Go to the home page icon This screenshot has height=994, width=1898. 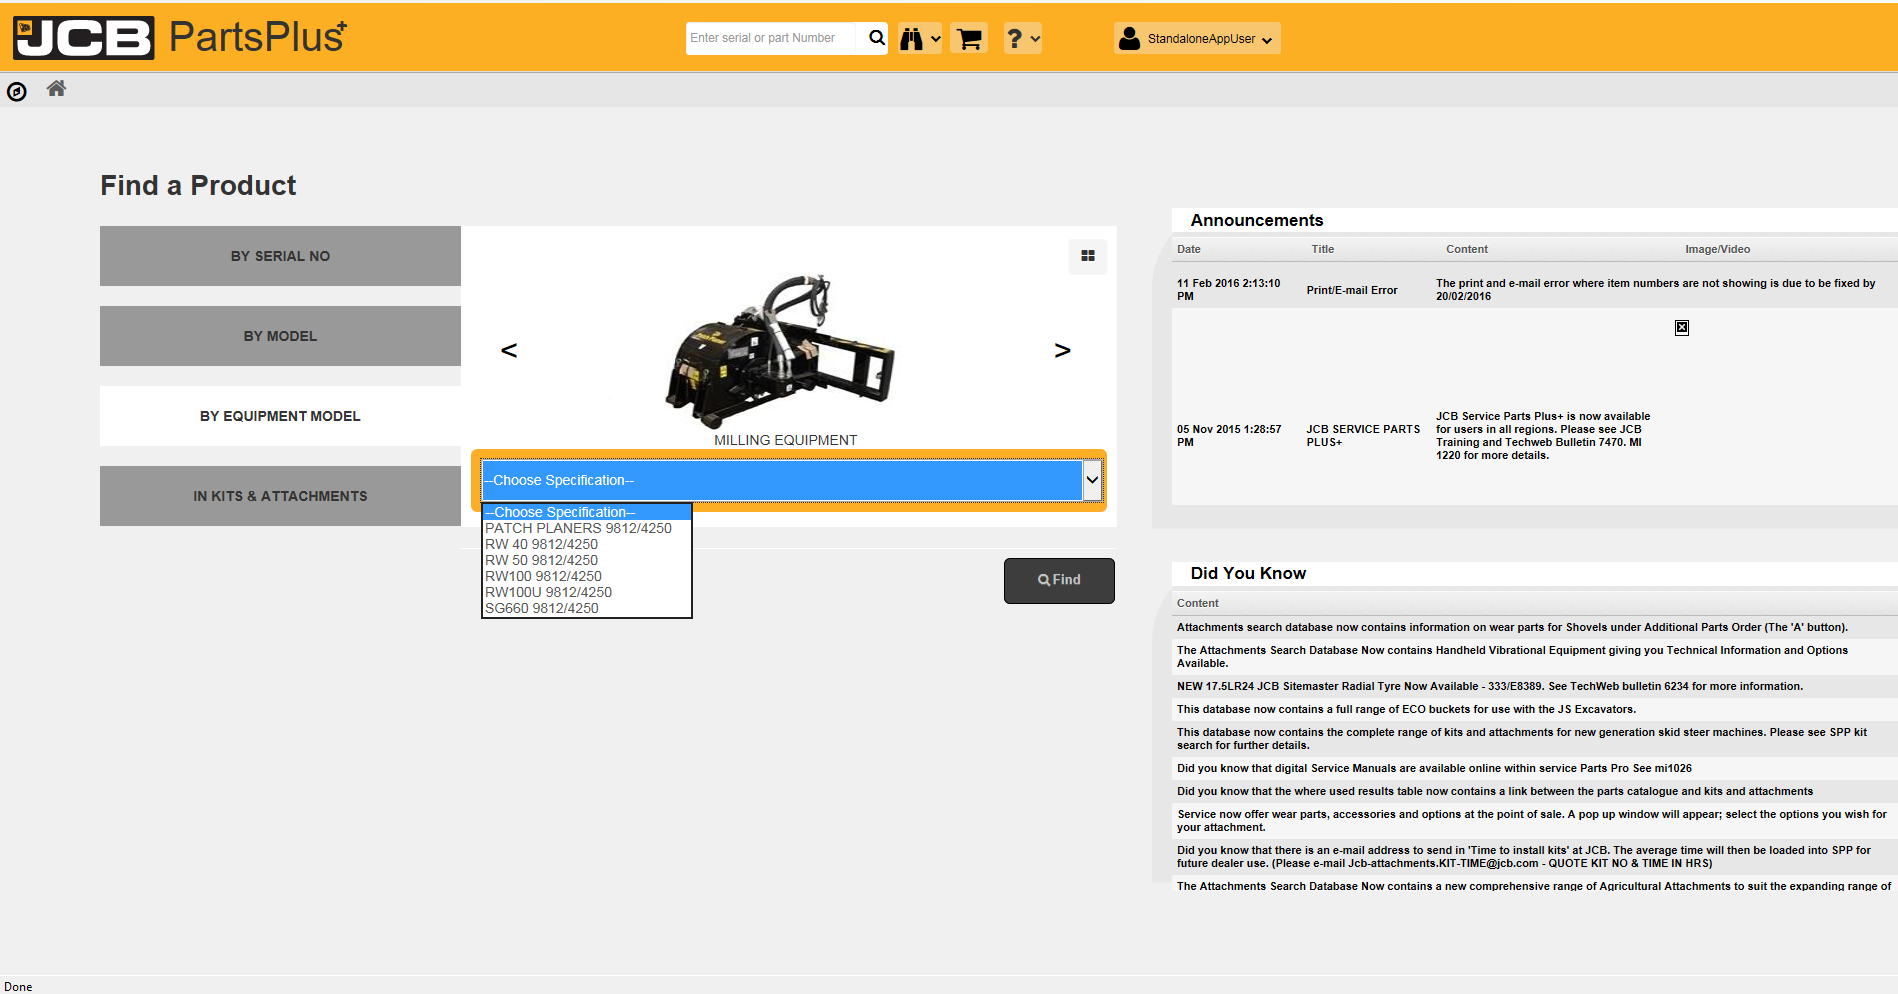[56, 89]
